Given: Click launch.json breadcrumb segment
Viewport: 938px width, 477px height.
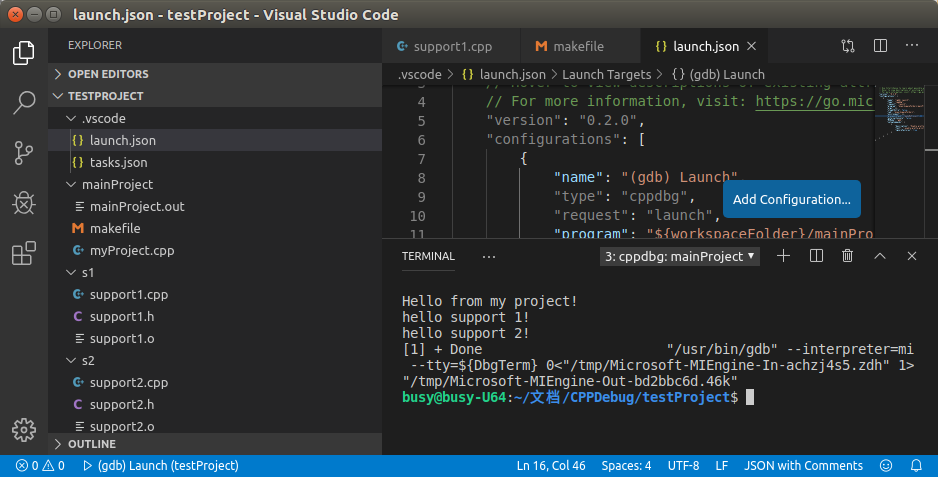Looking at the screenshot, I should pos(504,75).
